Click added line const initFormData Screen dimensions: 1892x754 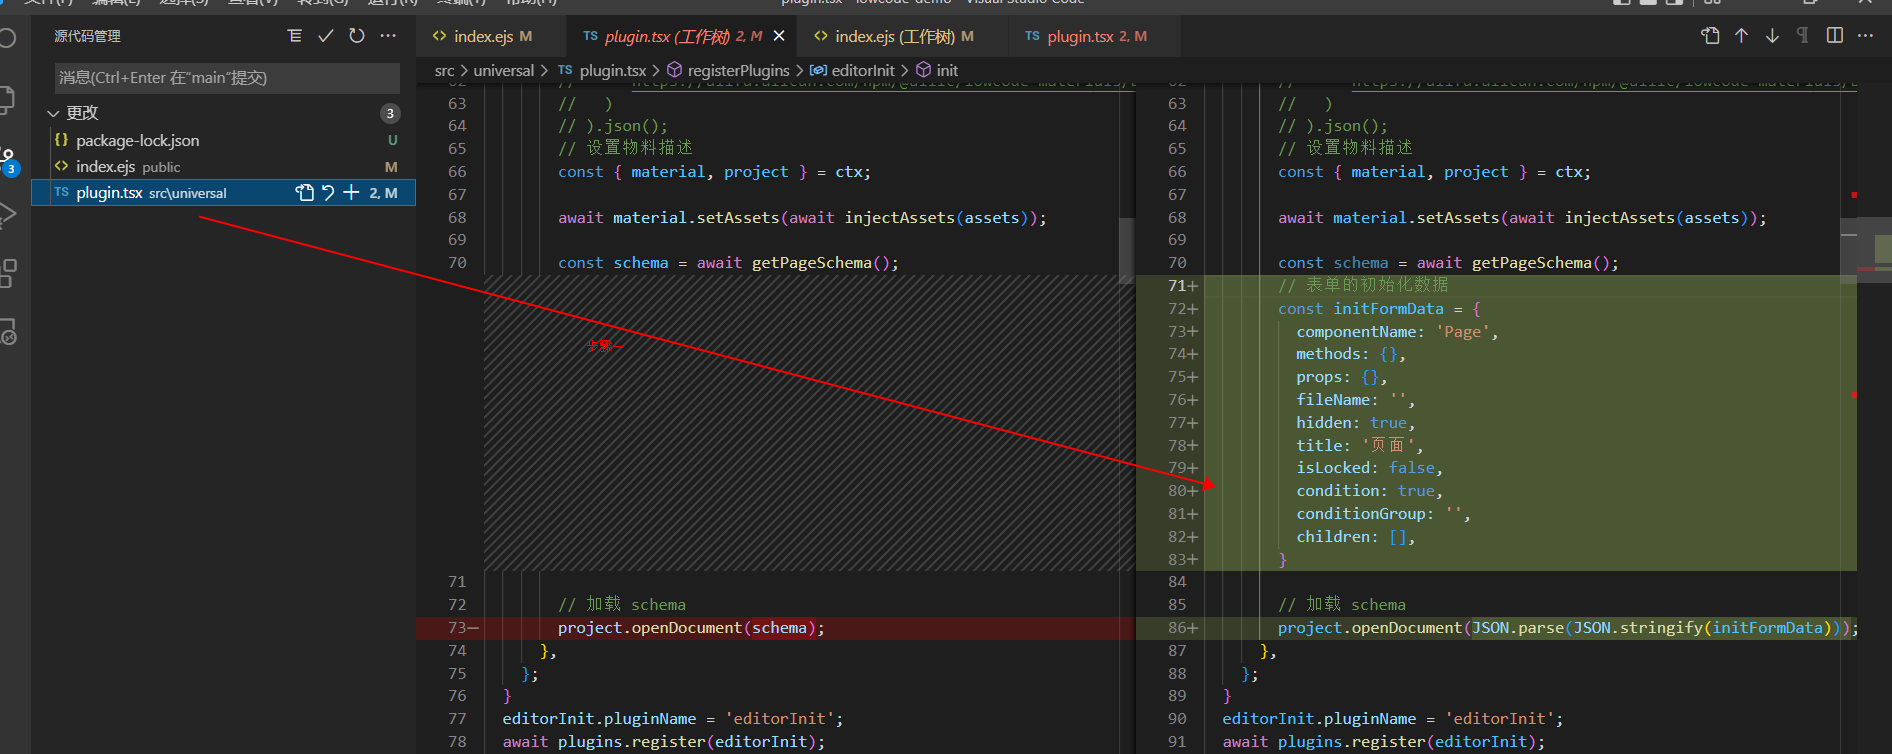click(x=1379, y=309)
